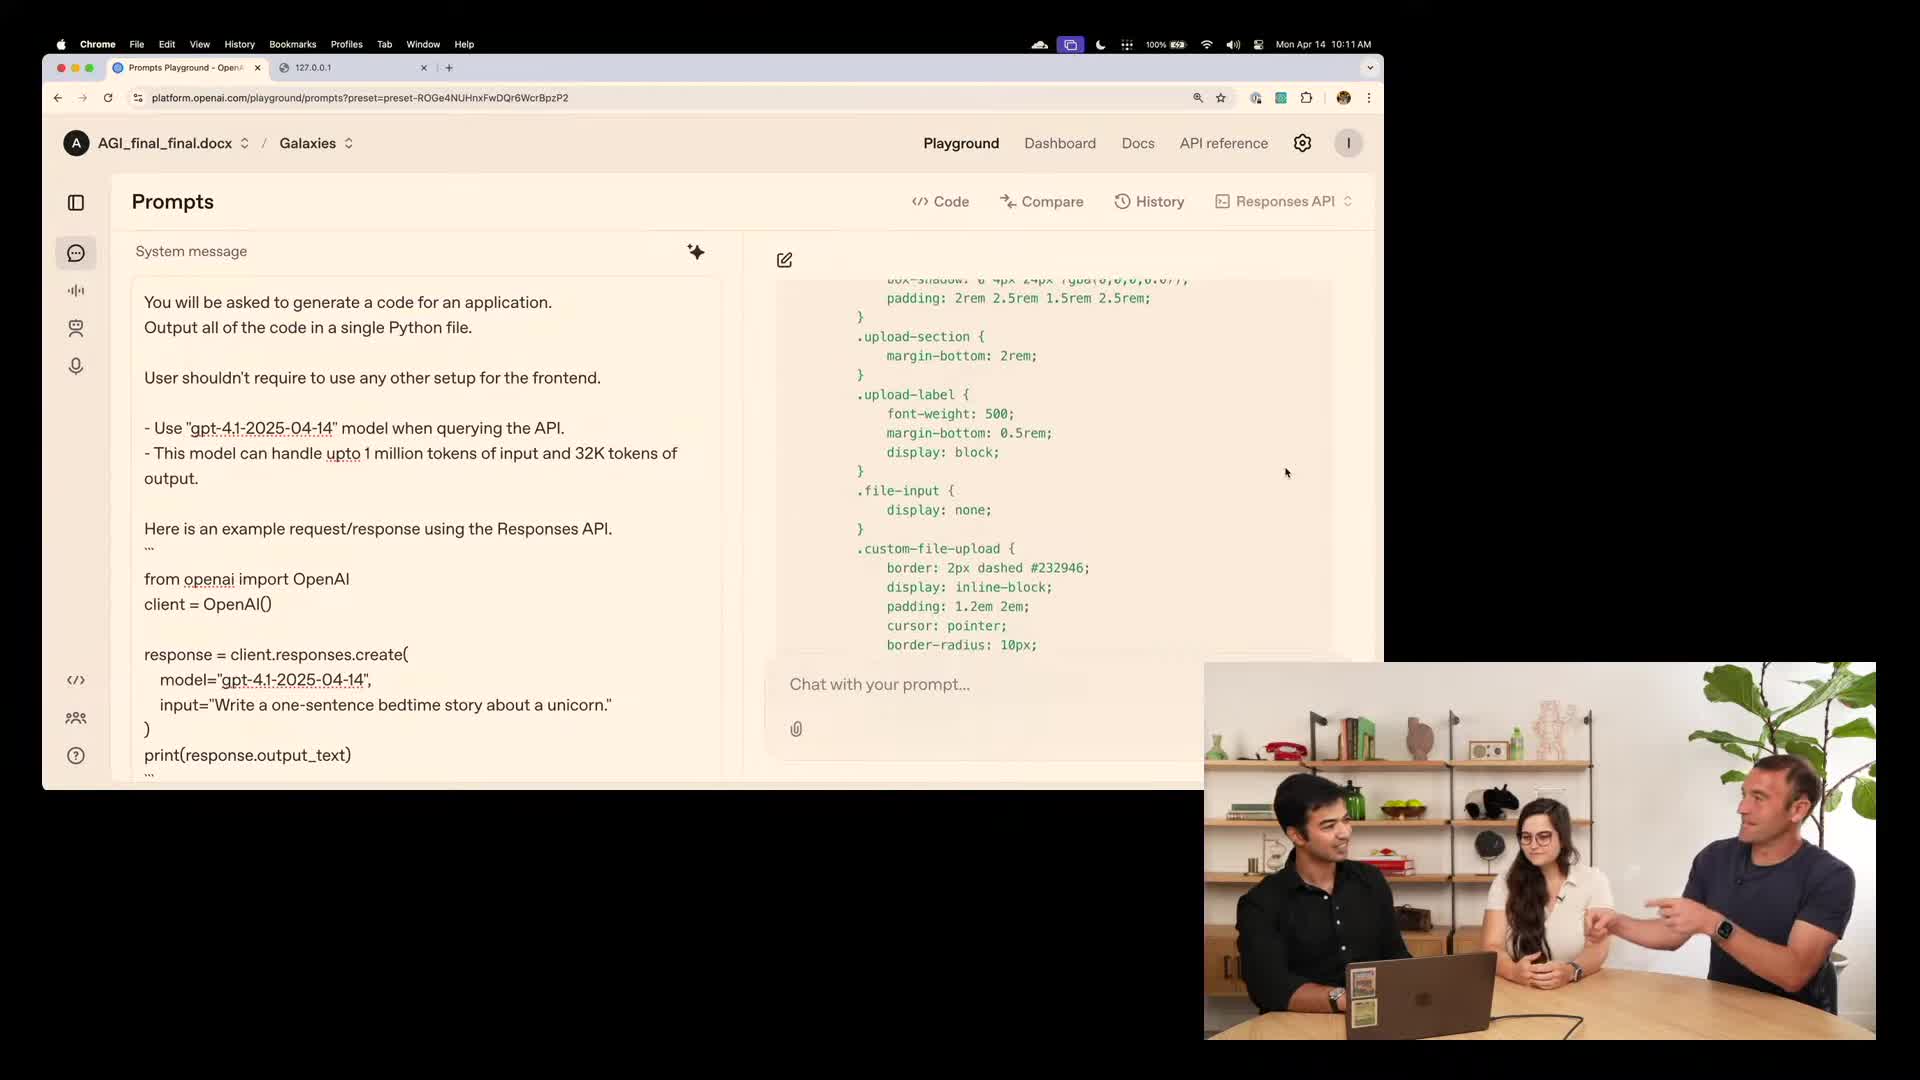
Task: Open the settings gear icon
Action: tap(1302, 143)
